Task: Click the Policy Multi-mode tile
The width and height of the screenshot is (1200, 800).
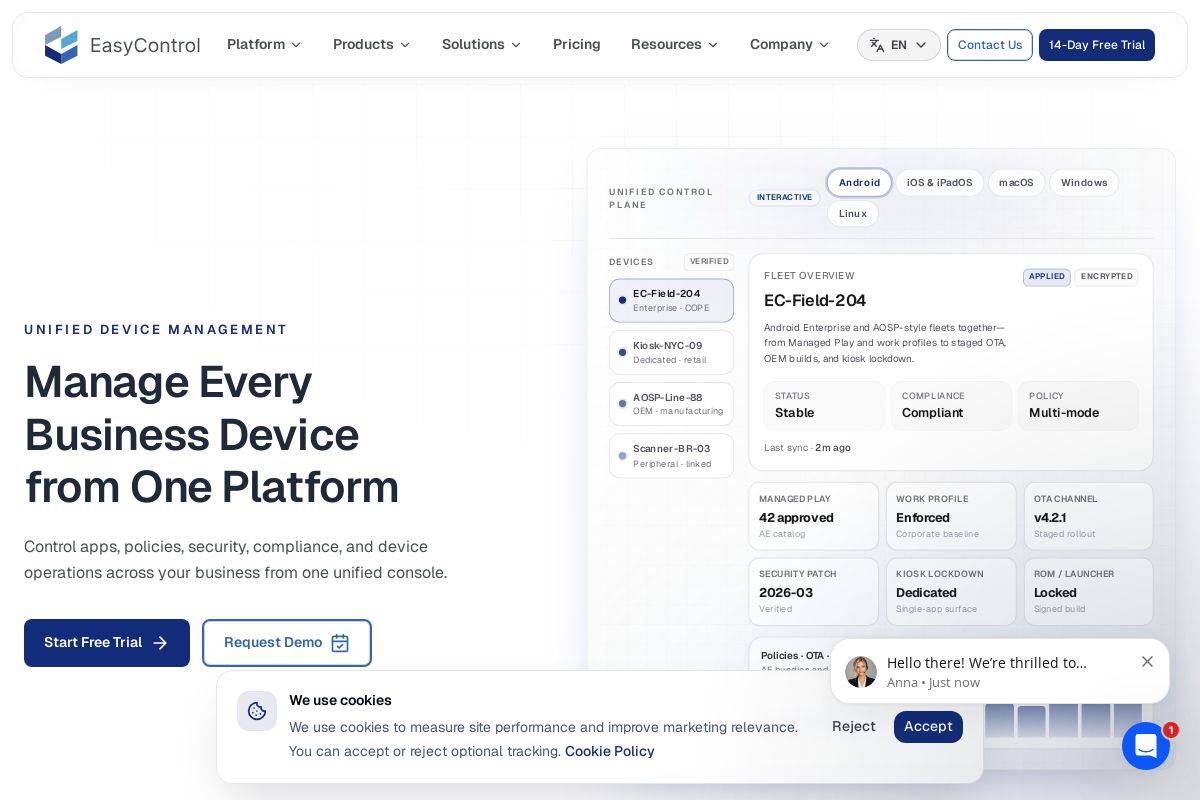Action: coord(1078,406)
